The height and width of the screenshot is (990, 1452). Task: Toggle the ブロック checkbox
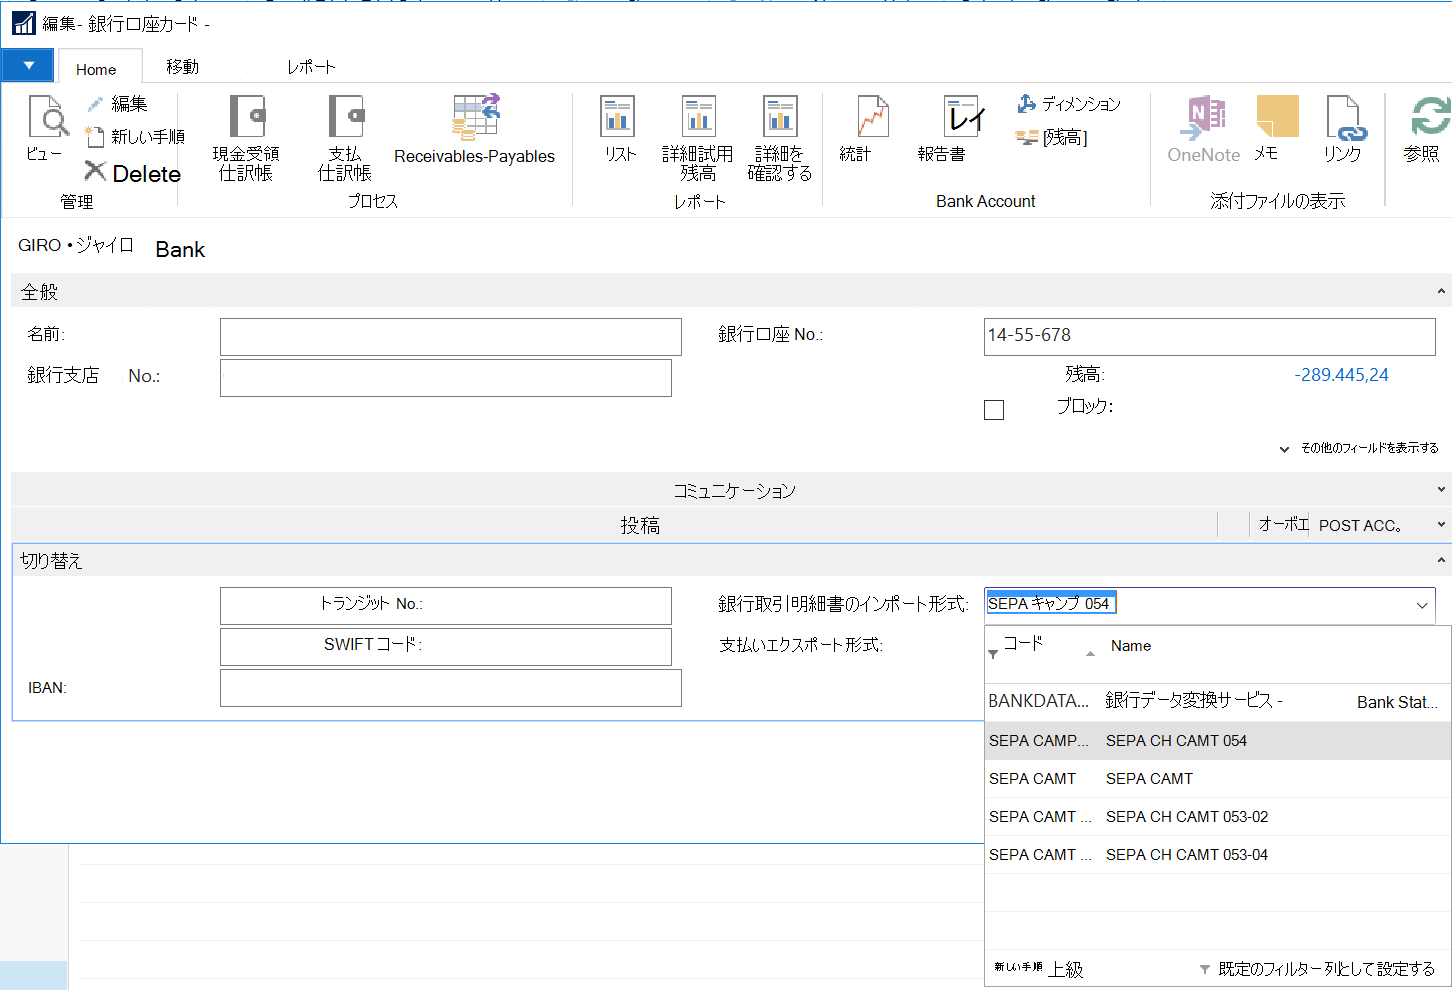(994, 410)
